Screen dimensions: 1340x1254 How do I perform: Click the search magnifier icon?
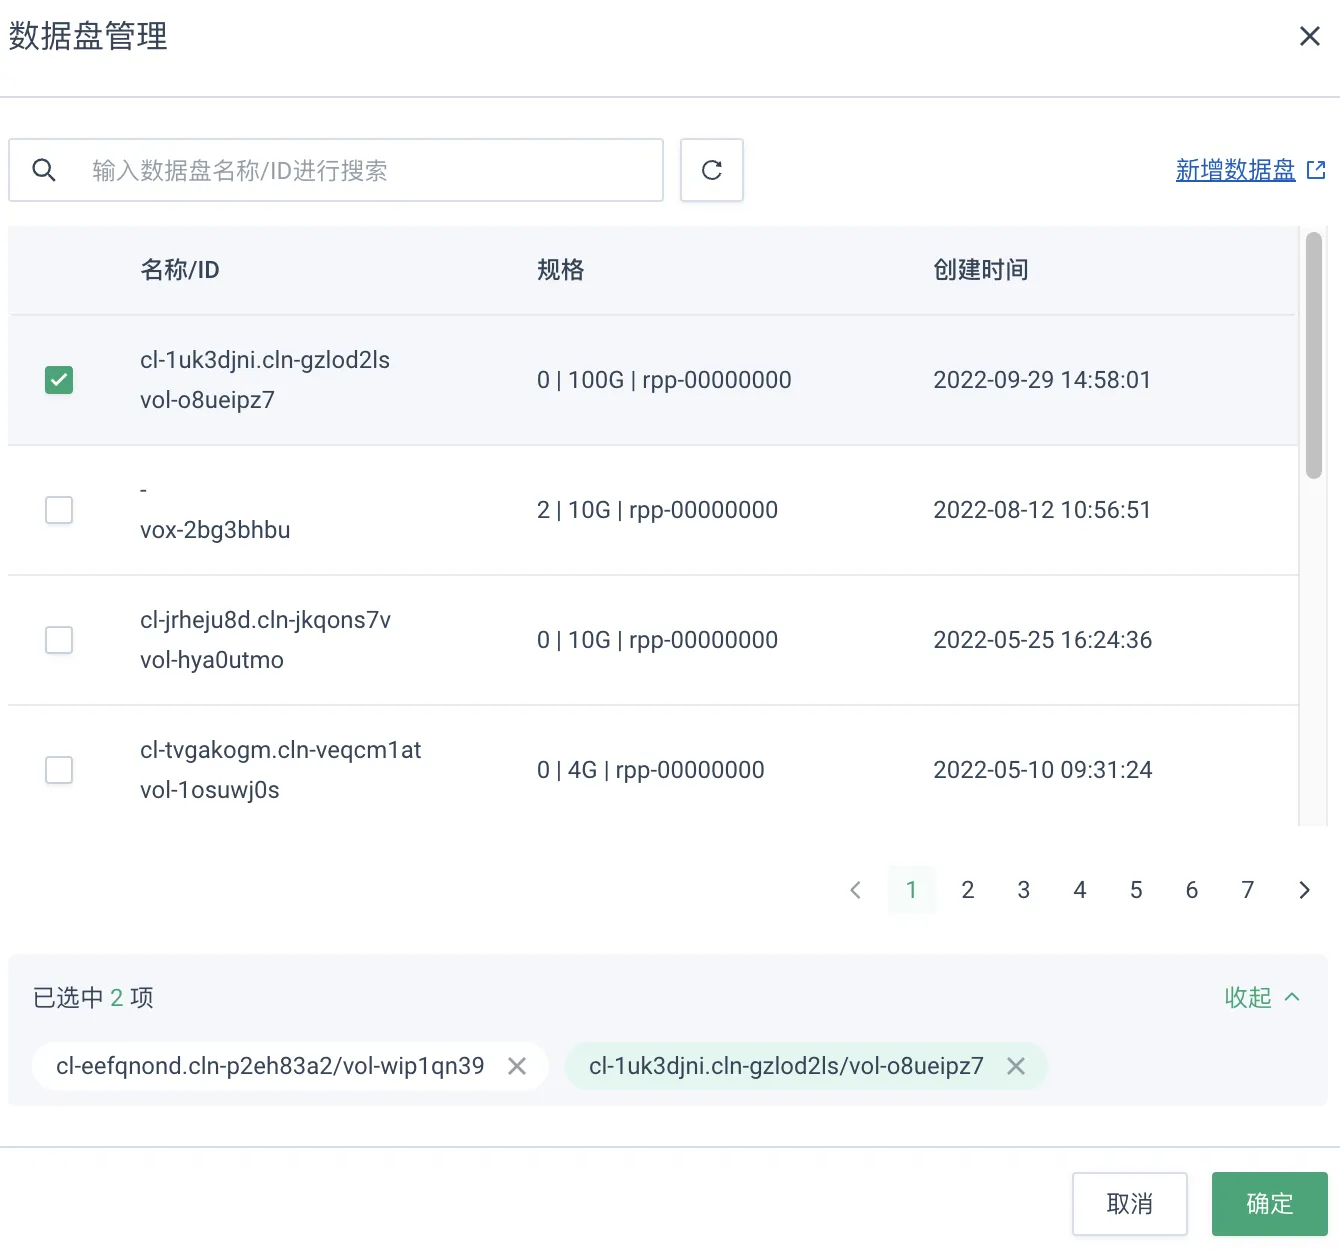44,170
